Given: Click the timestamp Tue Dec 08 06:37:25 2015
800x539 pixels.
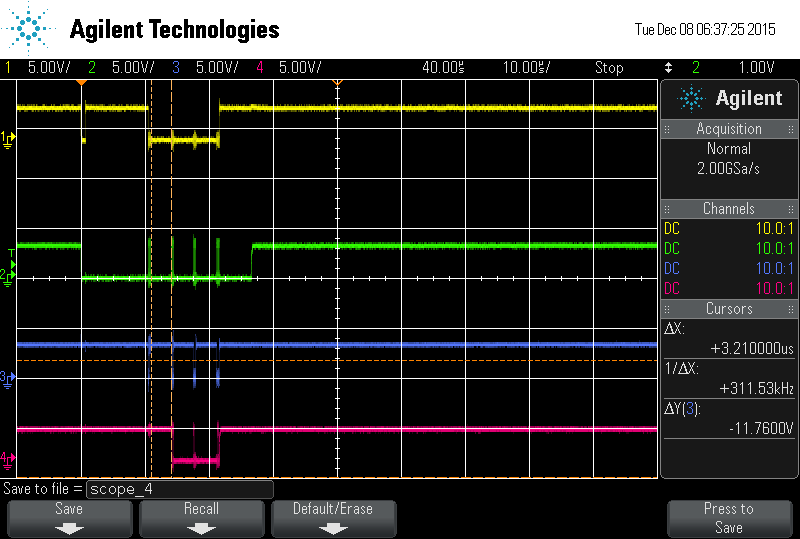Looking at the screenshot, I should click(705, 29).
